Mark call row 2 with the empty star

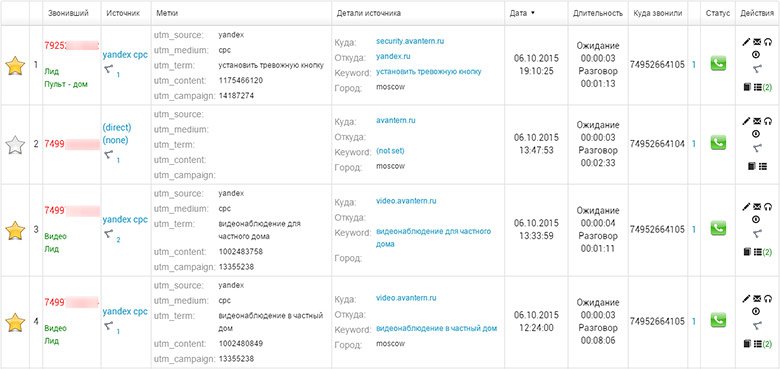point(15,145)
